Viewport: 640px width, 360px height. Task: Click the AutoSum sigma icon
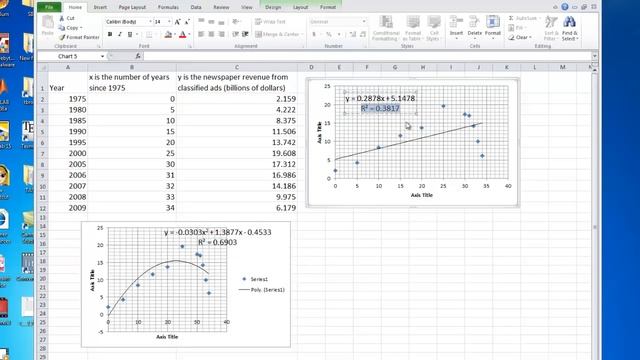(511, 18)
